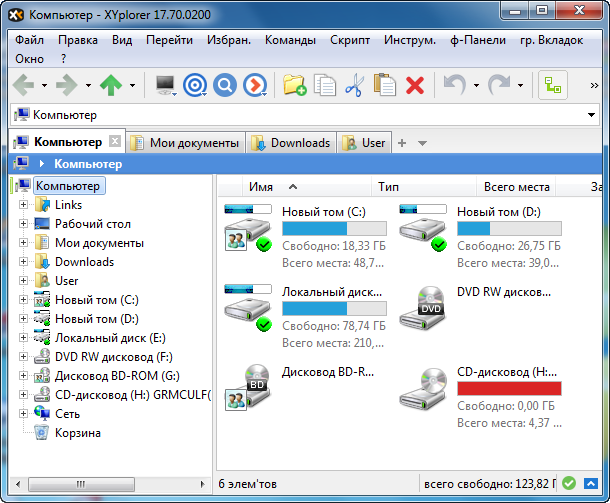610x503 pixels.
Task: Open the address bar dropdown
Action: tap(591, 115)
